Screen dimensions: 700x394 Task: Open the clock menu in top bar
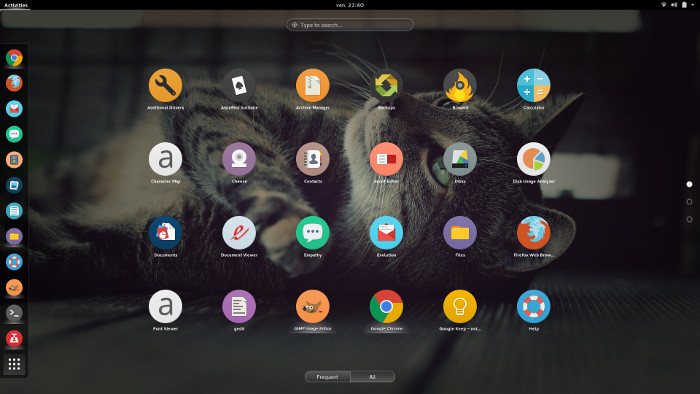pos(350,5)
